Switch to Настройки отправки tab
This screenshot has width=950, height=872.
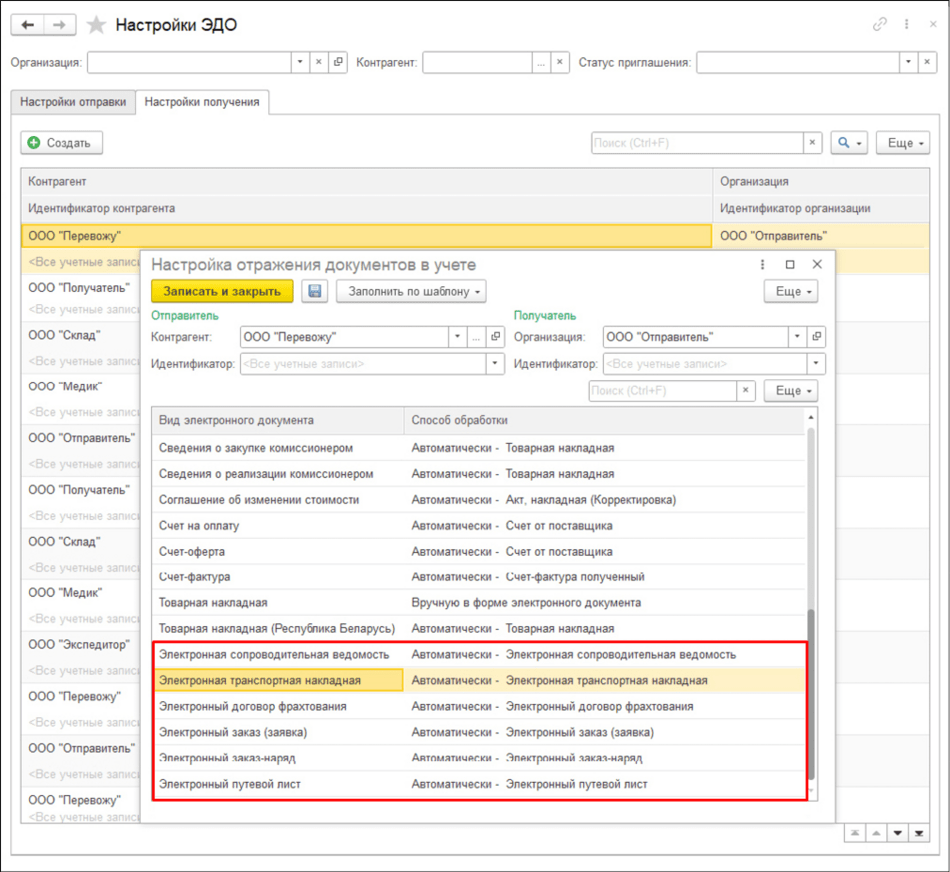click(73, 102)
